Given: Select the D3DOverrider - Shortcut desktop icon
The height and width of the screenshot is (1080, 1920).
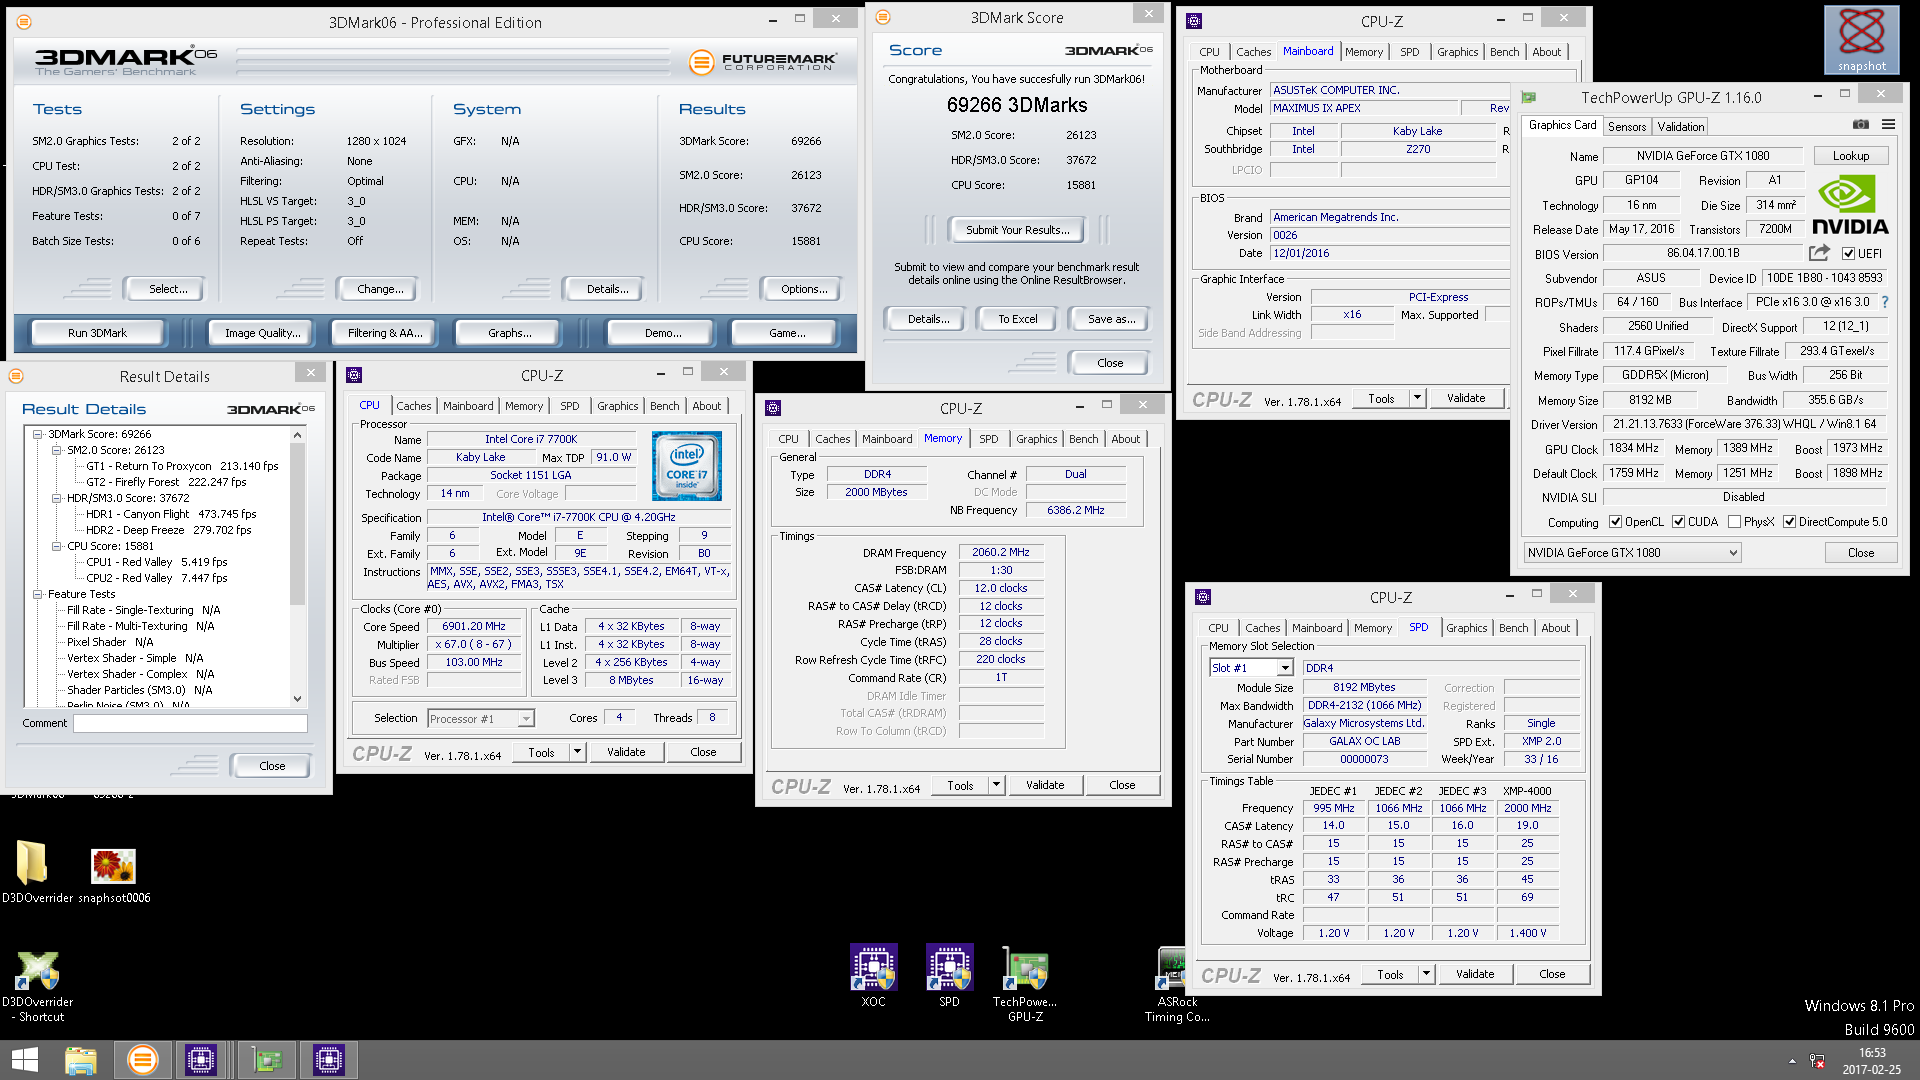Looking at the screenshot, I should [37, 987].
